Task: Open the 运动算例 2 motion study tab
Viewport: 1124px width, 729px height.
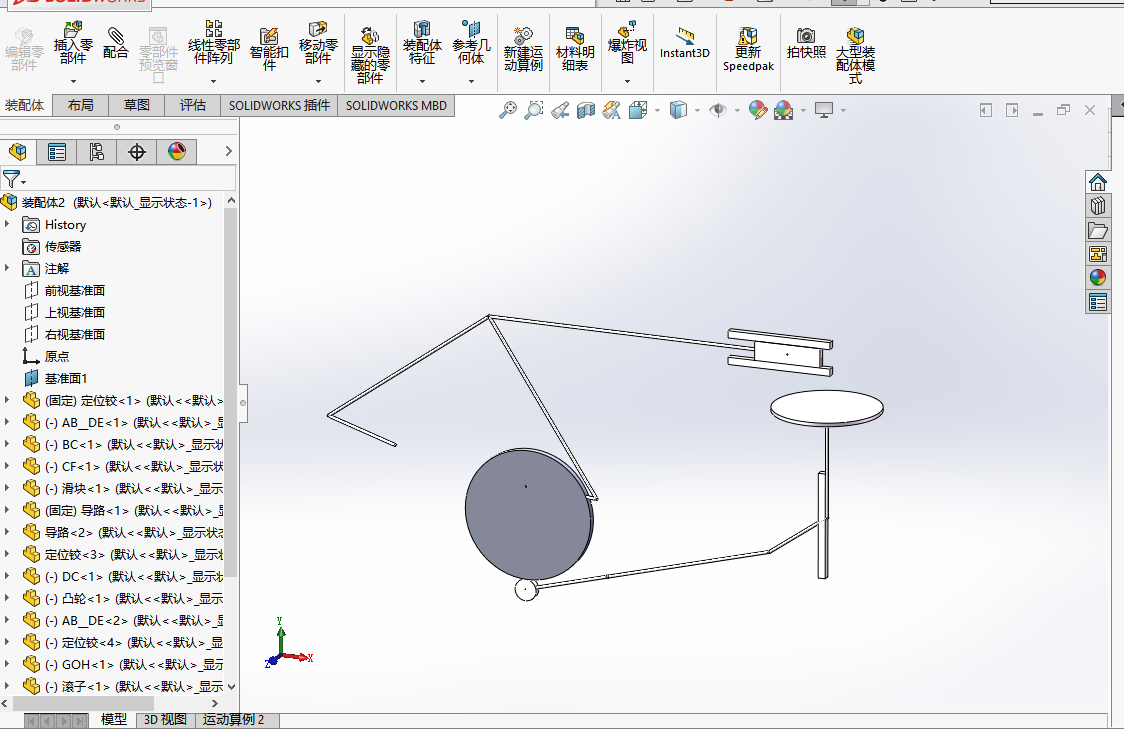Action: pos(233,720)
